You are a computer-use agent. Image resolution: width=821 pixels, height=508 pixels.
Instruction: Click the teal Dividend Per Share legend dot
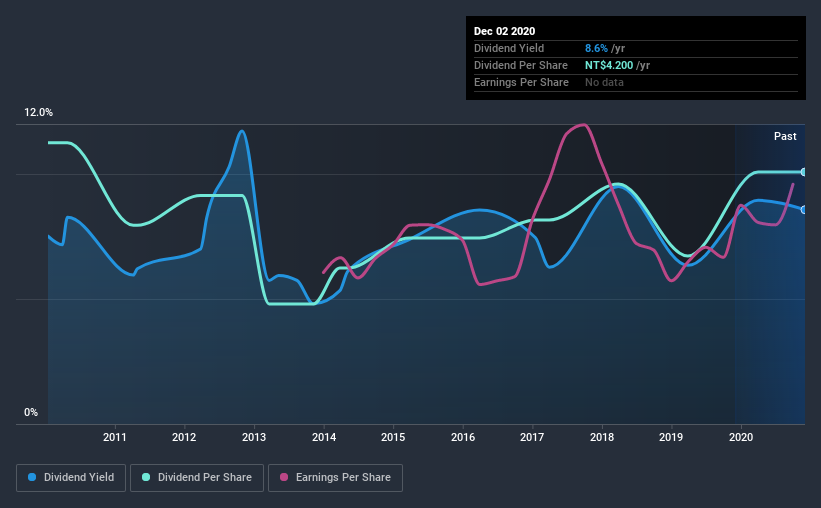(x=146, y=477)
